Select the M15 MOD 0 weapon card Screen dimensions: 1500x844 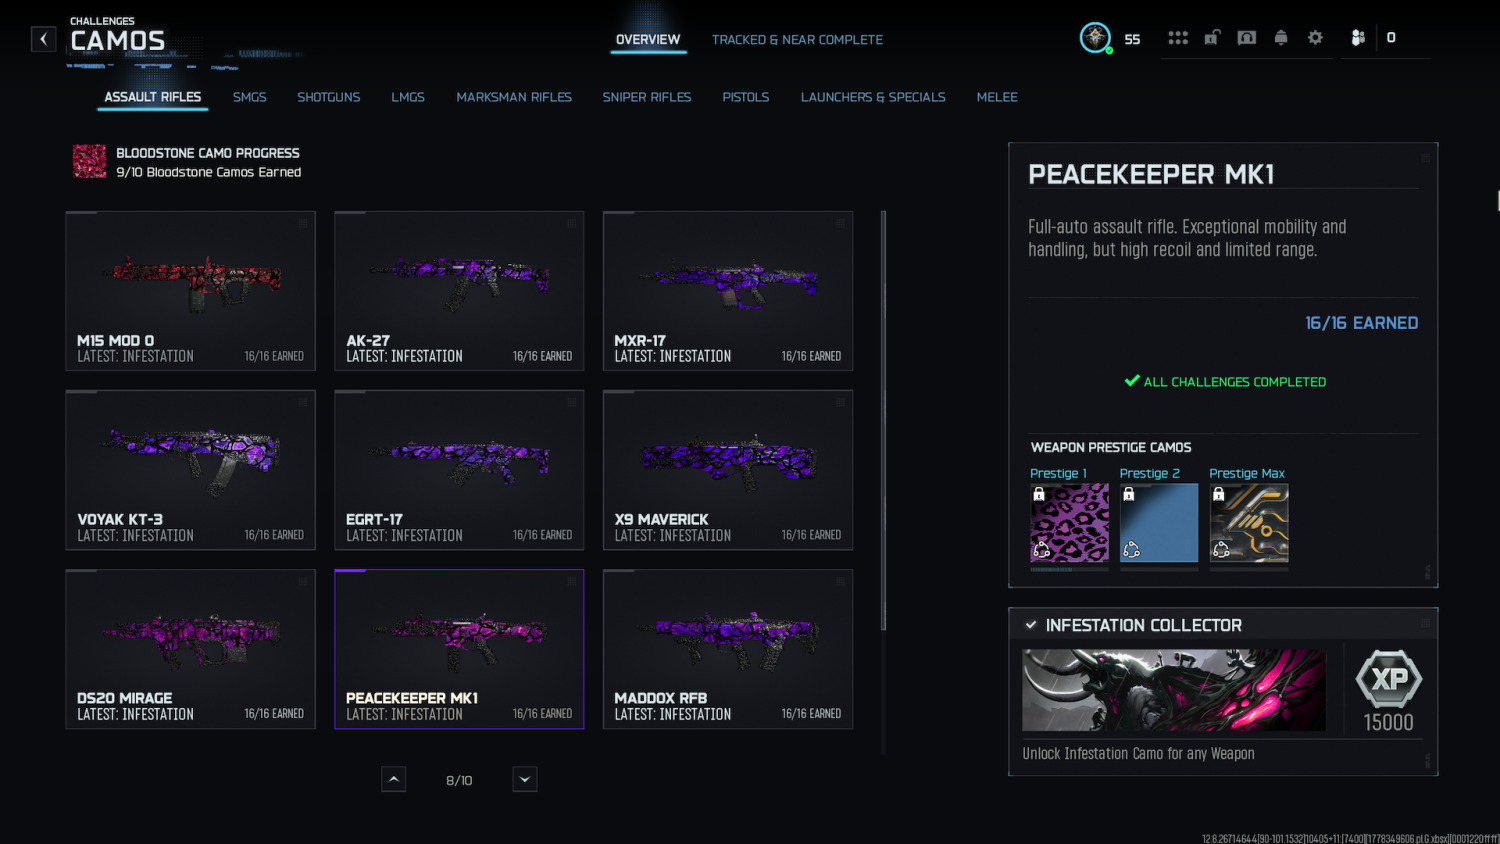[x=191, y=291]
